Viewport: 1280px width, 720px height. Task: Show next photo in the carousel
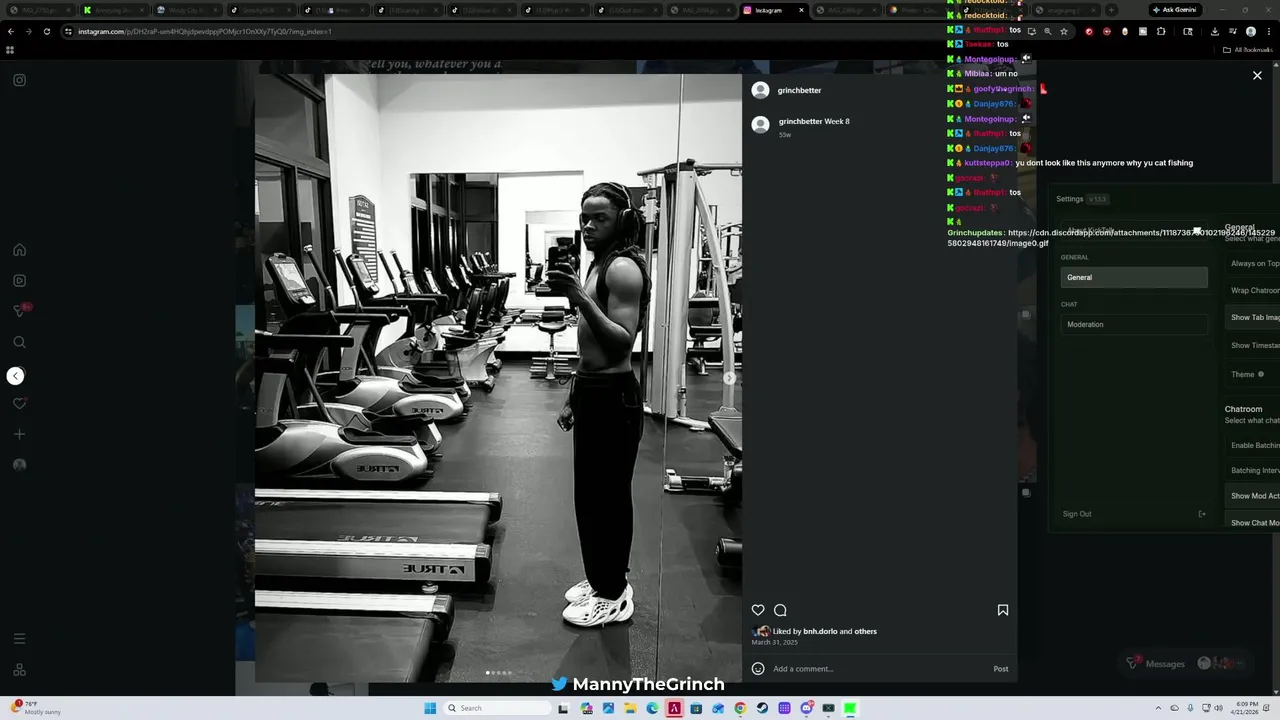click(x=729, y=378)
